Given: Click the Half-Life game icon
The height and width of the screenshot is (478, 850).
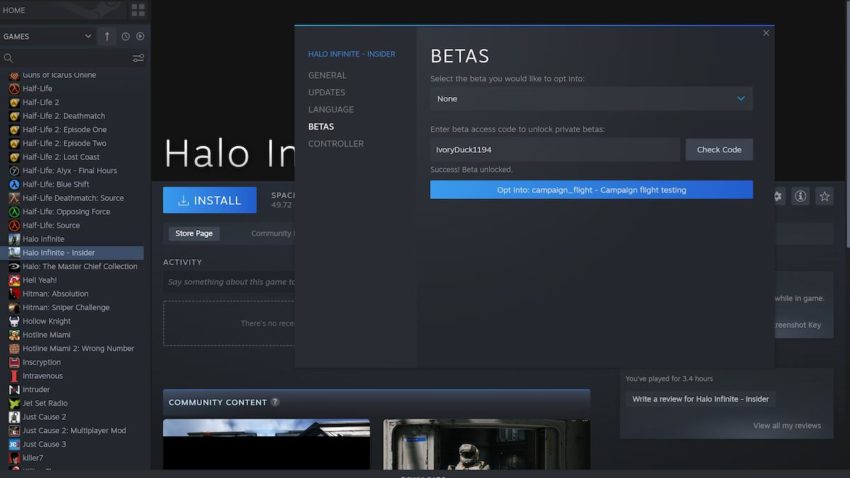Looking at the screenshot, I should point(14,88).
